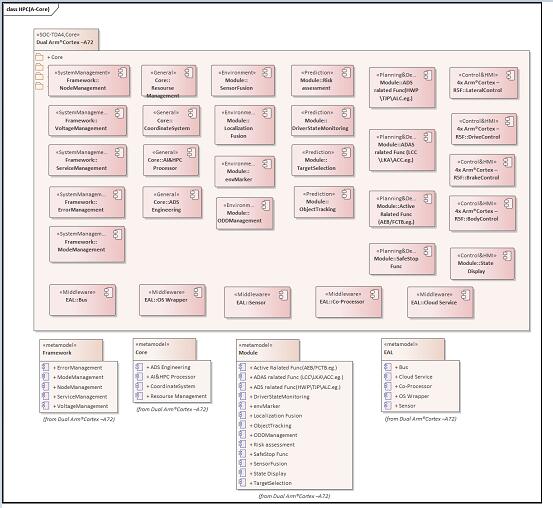Select the Framework::ErrorManagement component box

[87, 202]
